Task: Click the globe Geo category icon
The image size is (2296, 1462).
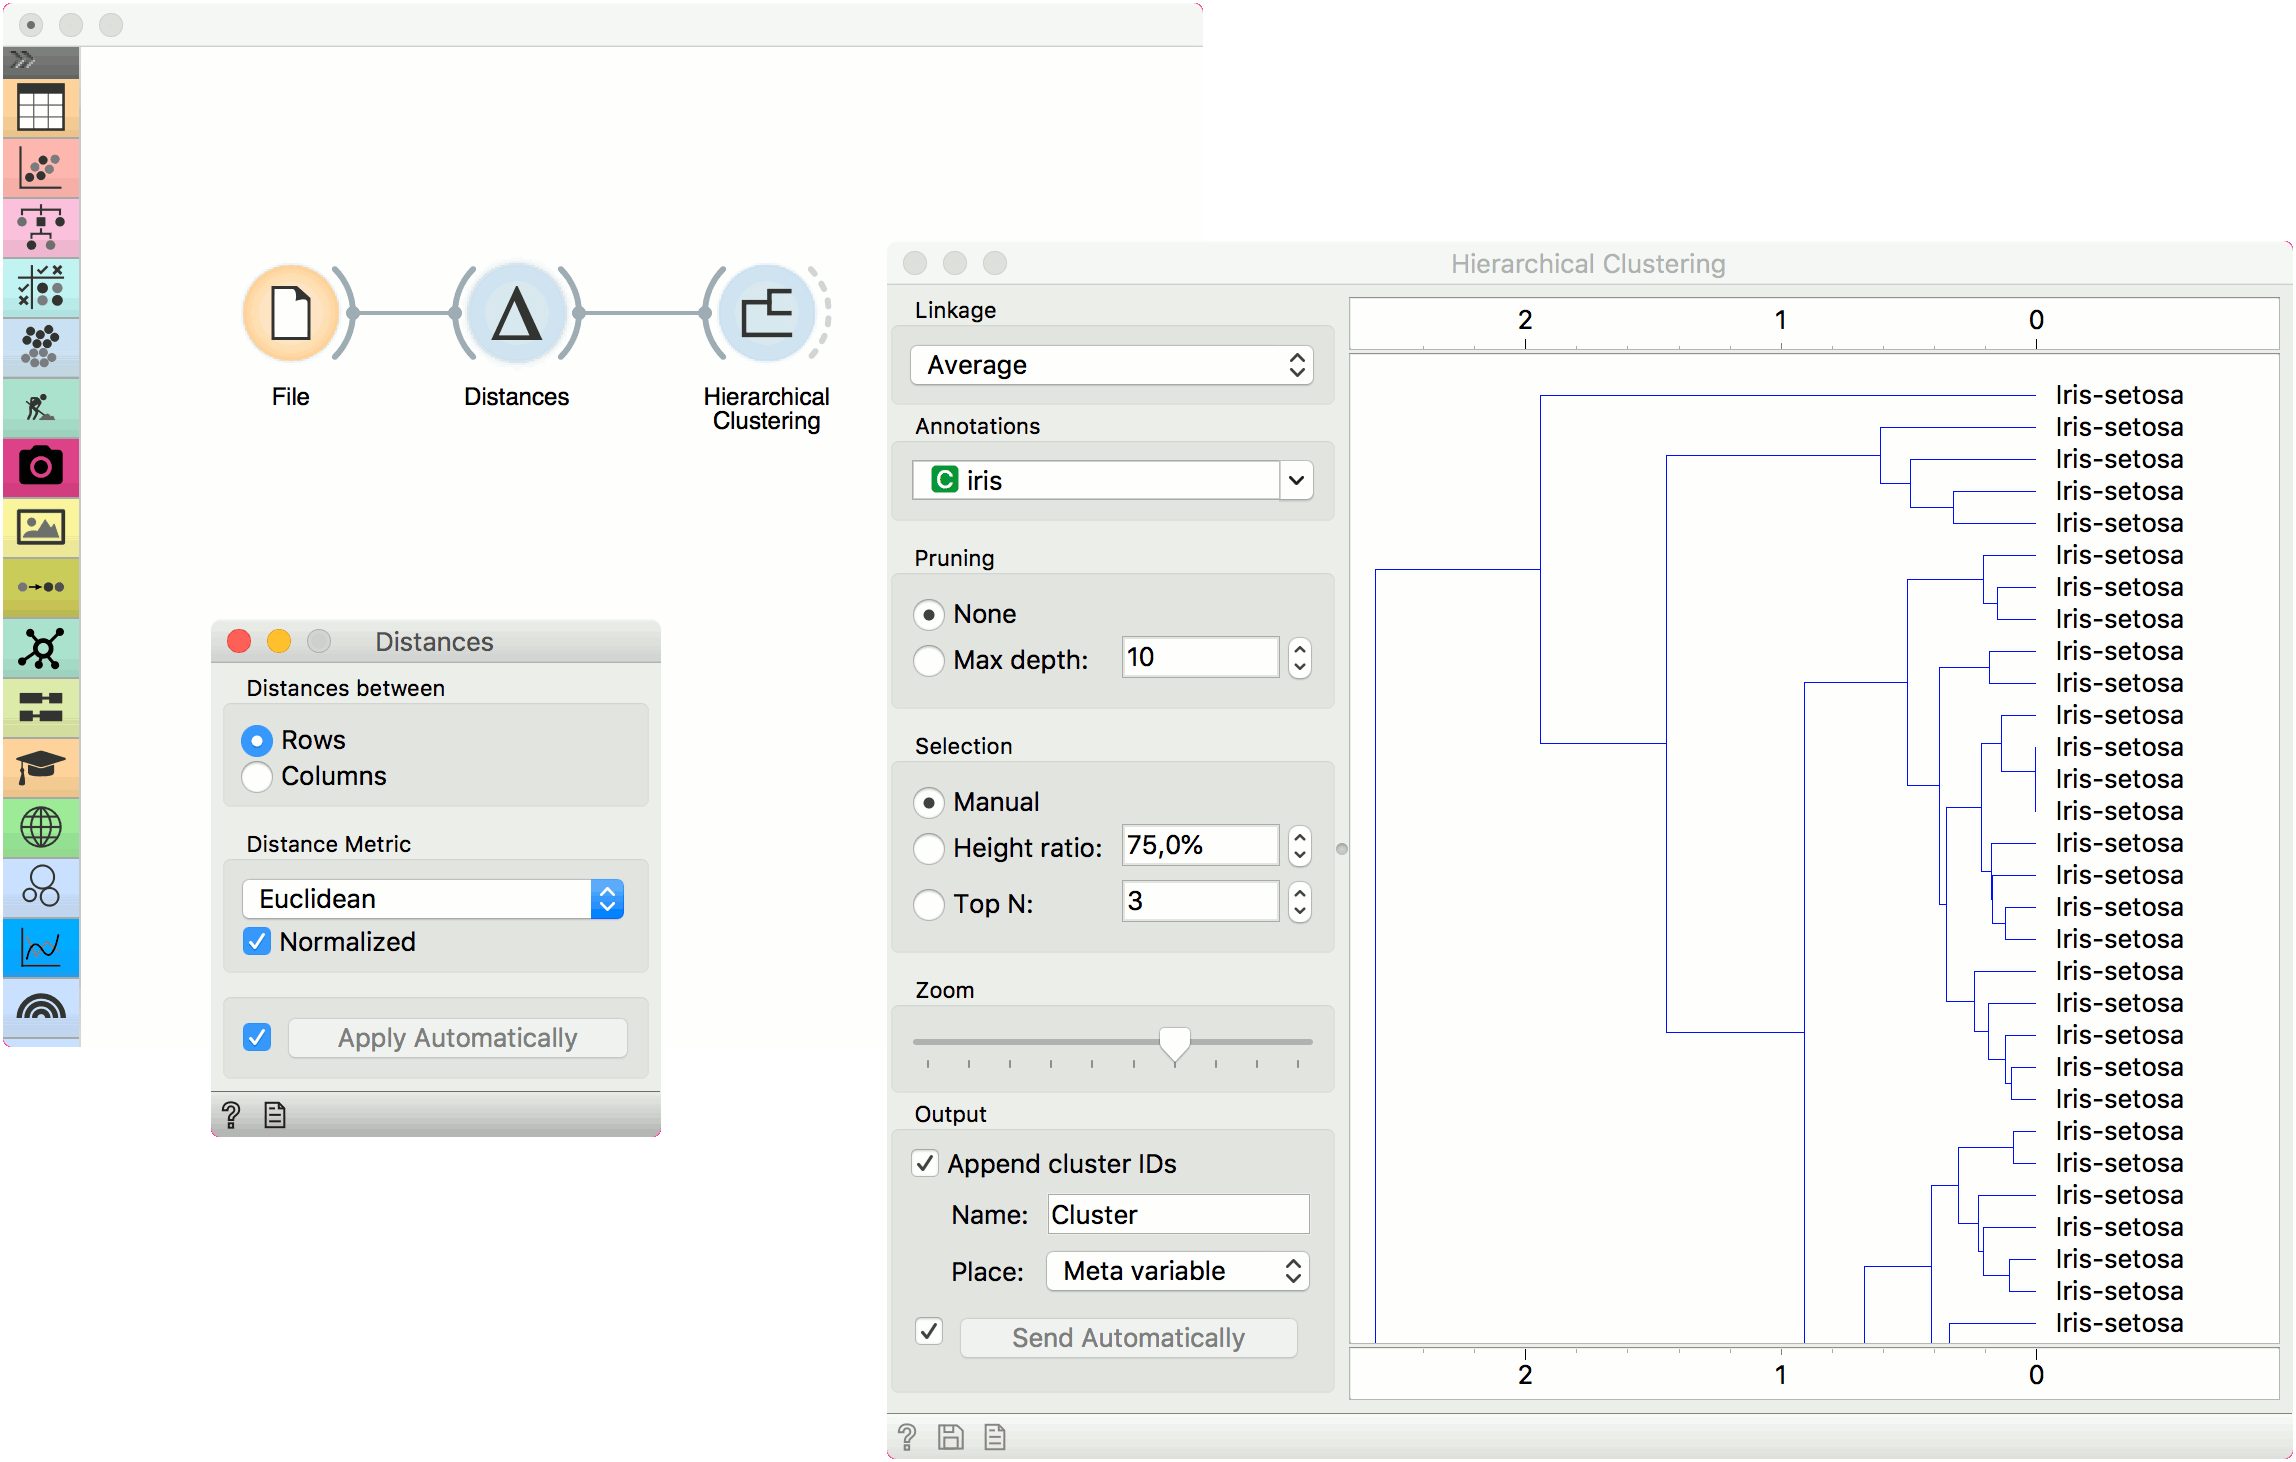Action: pos(41,827)
